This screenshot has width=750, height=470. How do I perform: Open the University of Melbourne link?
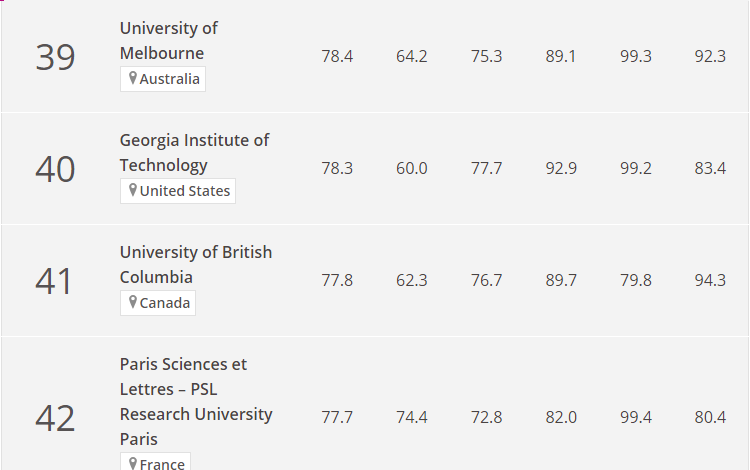click(168, 41)
